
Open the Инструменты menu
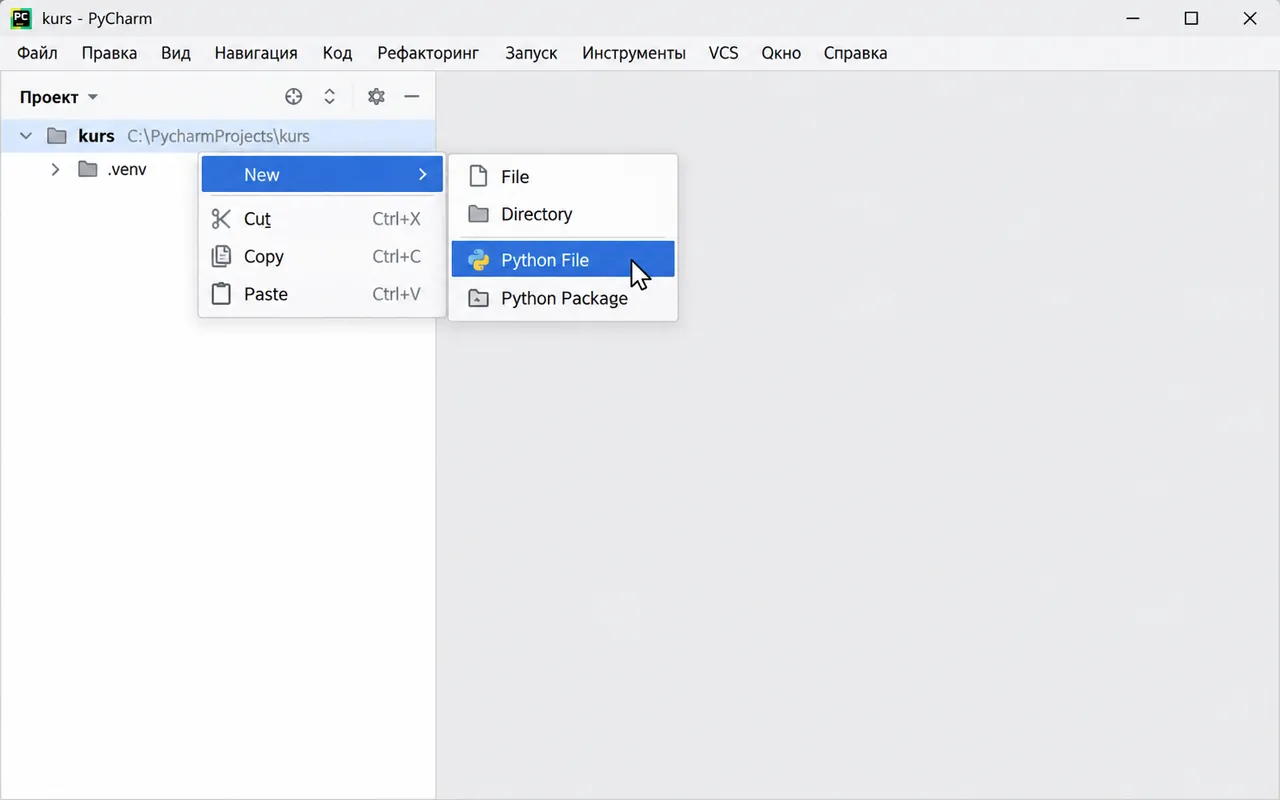point(634,53)
